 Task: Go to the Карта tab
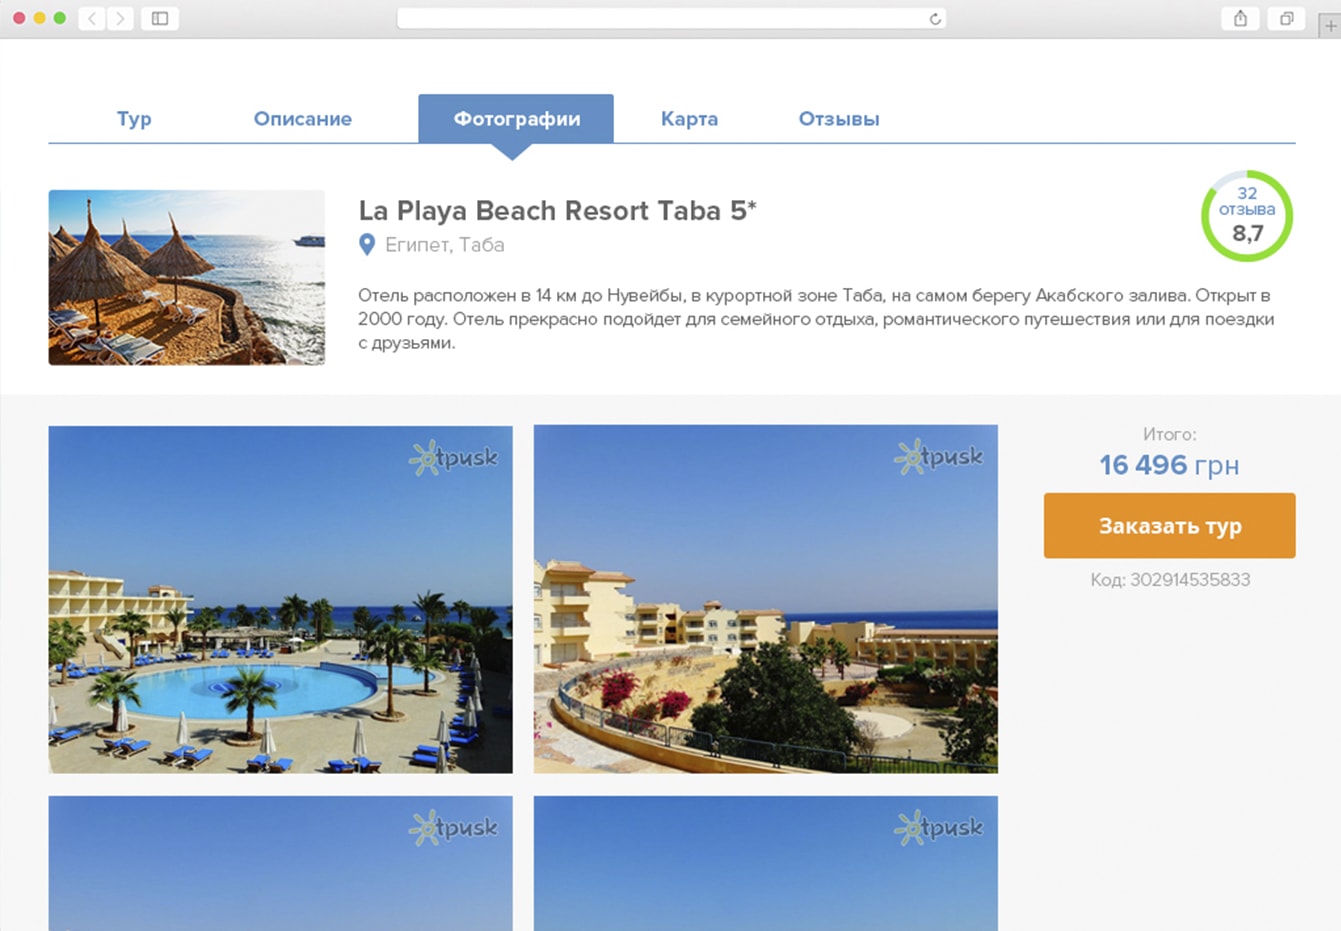(689, 119)
